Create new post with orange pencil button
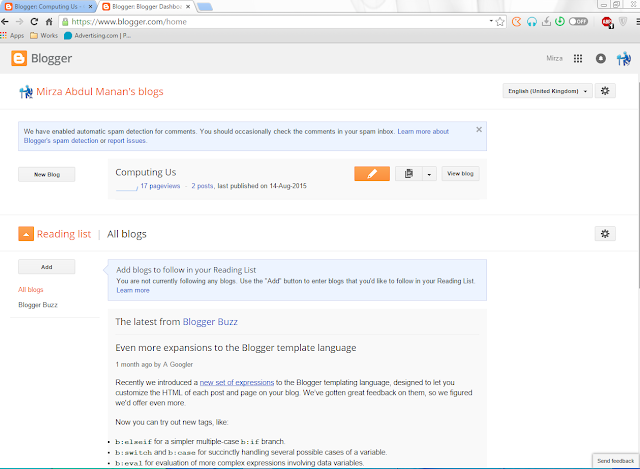This screenshot has width=640, height=469. (x=372, y=173)
